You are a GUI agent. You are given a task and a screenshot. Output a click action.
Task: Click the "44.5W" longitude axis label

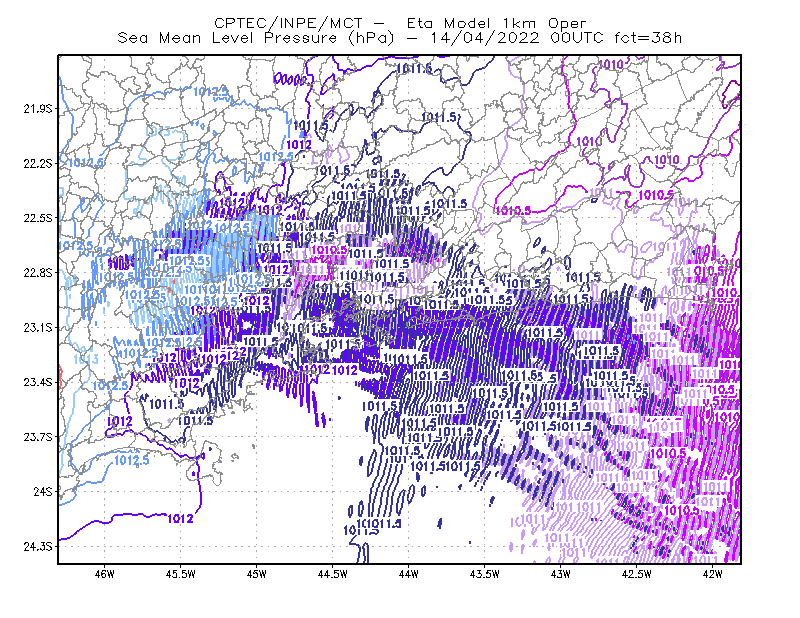333,574
